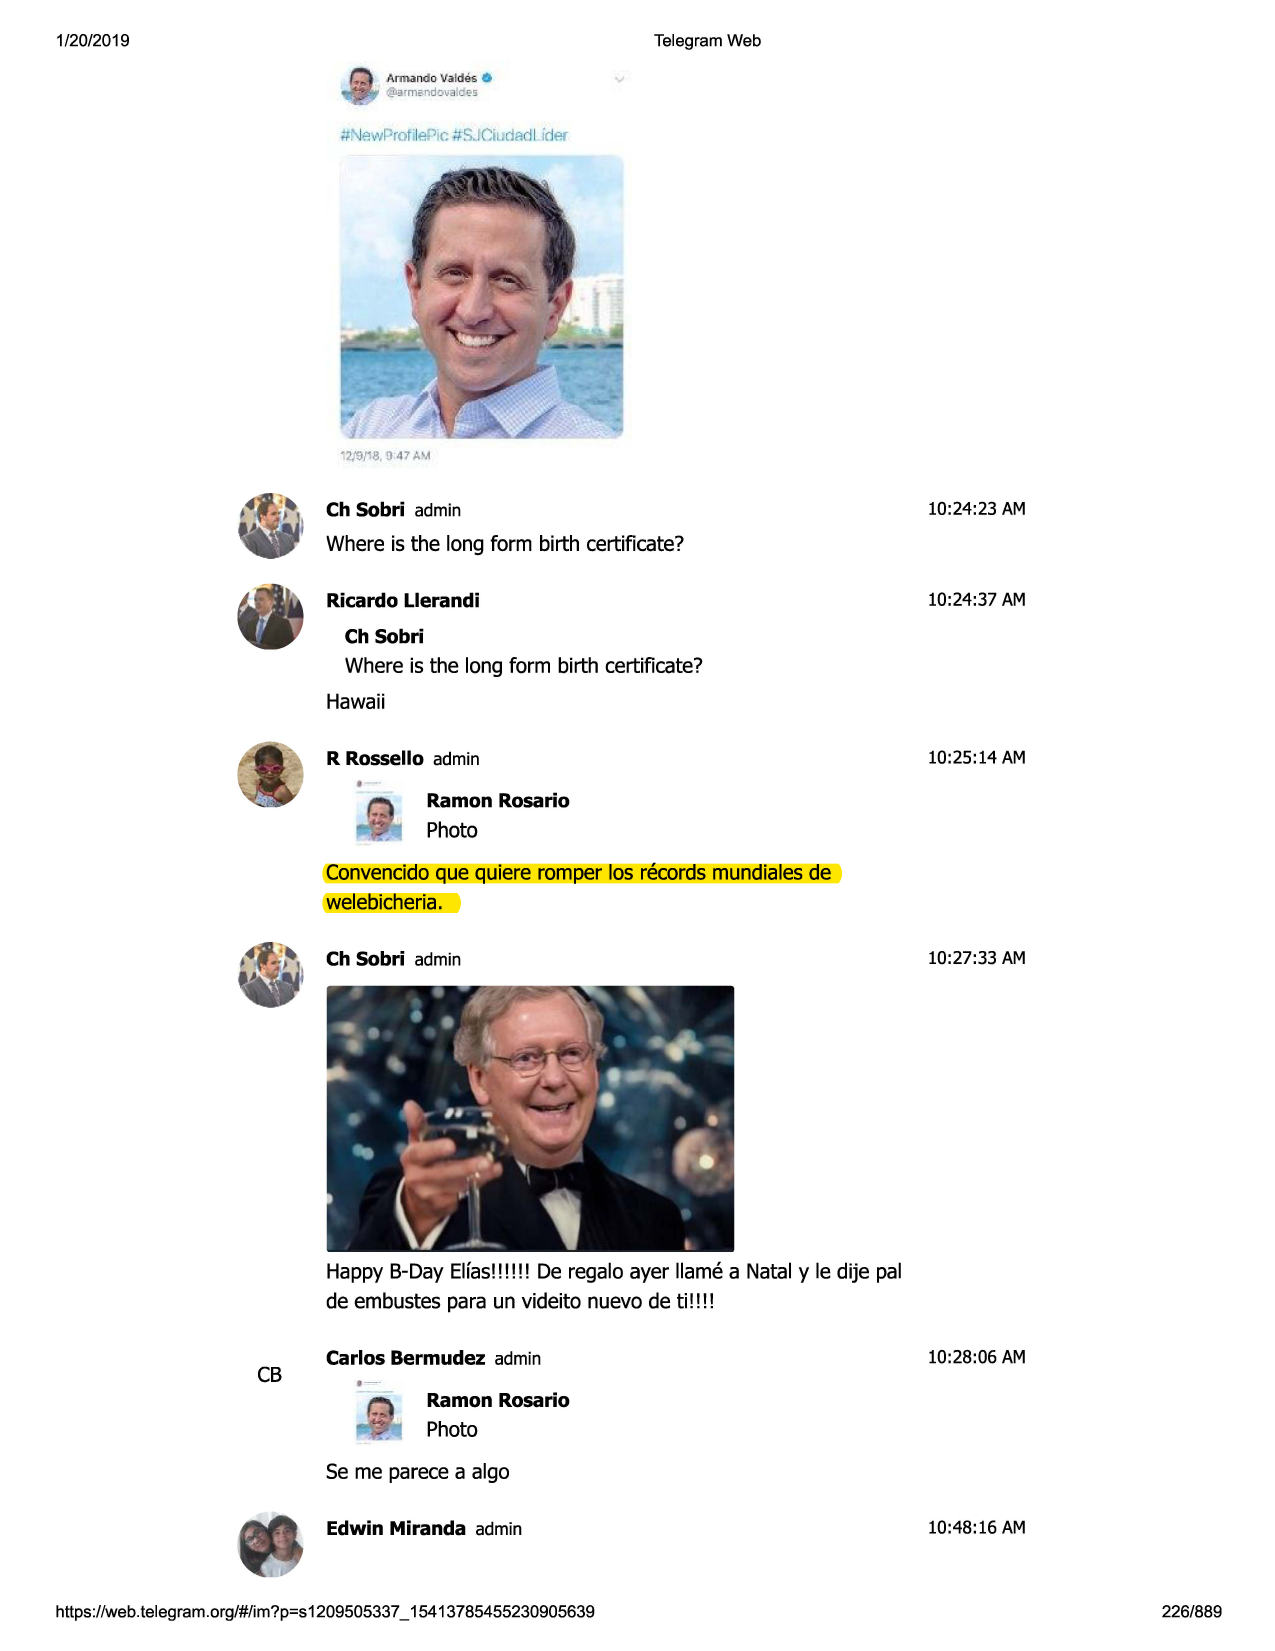The width and height of the screenshot is (1275, 1651).
Task: Open Edwin Miranda's avatar picture
Action: 270,1544
